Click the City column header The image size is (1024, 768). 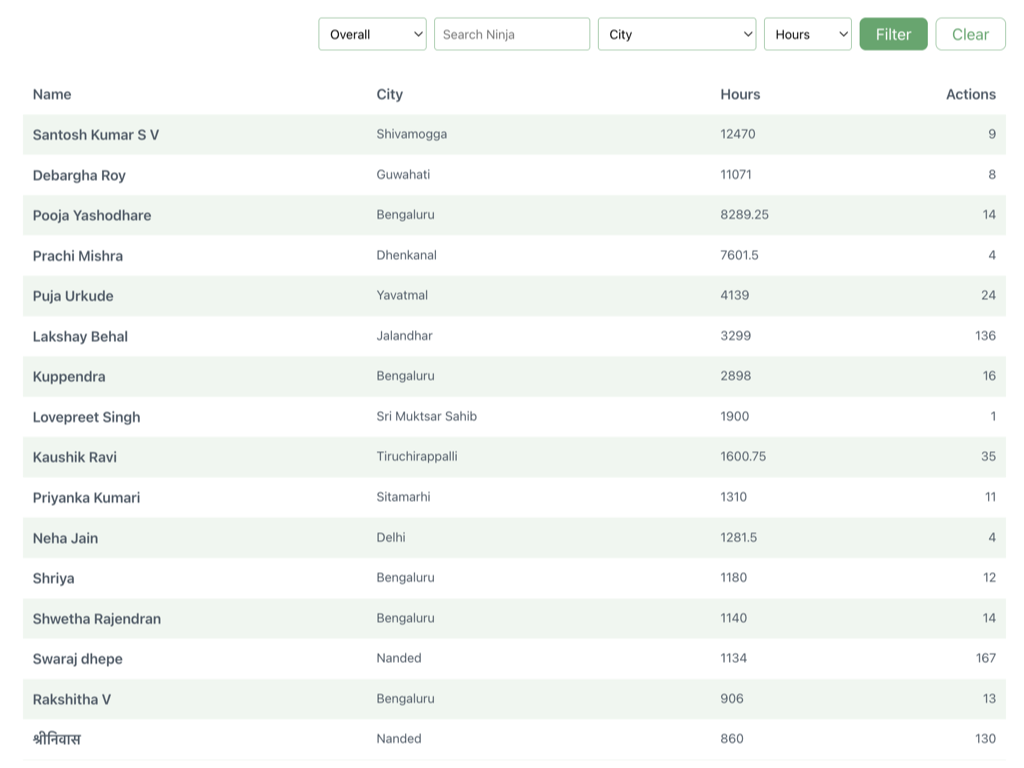[x=389, y=94]
